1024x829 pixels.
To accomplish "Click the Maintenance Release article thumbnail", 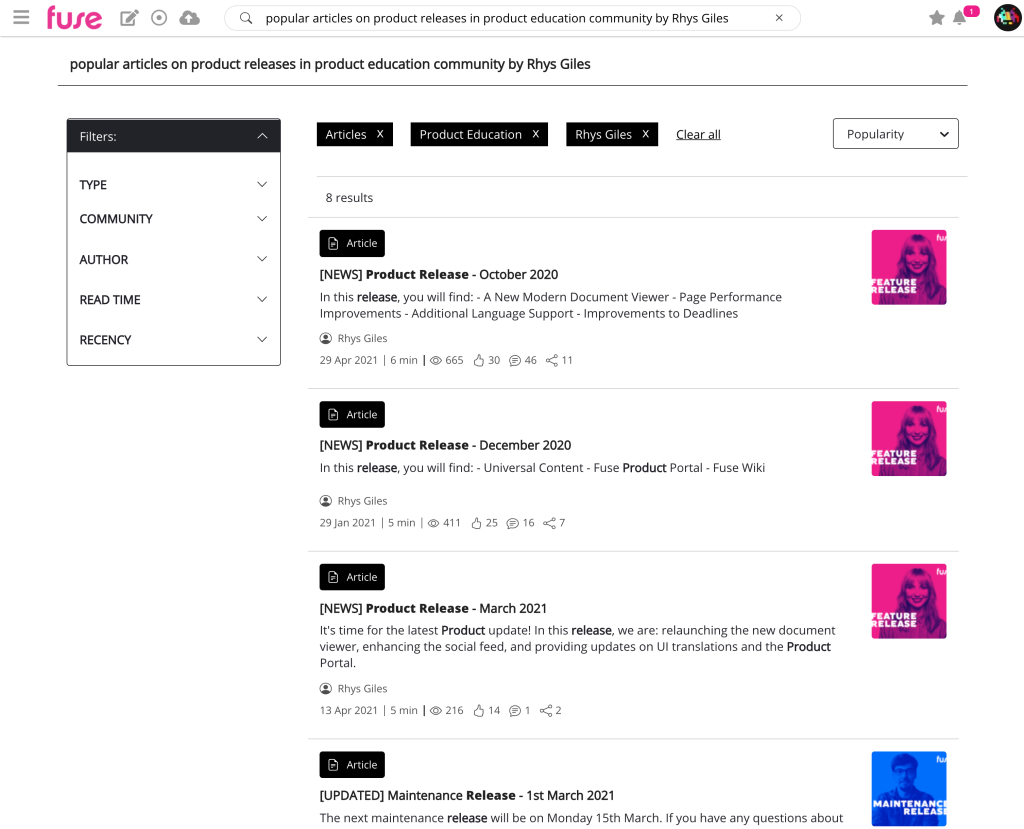I will point(908,789).
